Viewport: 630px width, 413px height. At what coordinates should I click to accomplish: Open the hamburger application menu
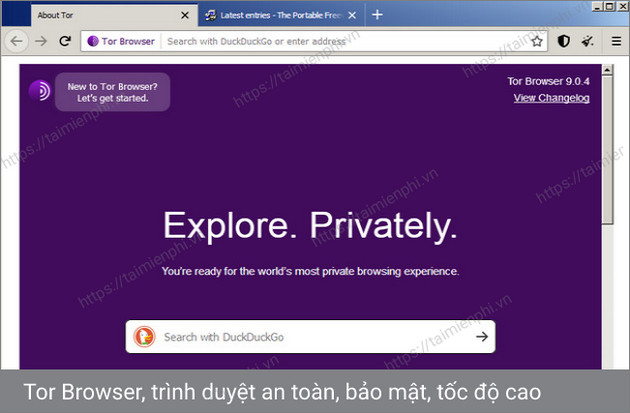(616, 41)
